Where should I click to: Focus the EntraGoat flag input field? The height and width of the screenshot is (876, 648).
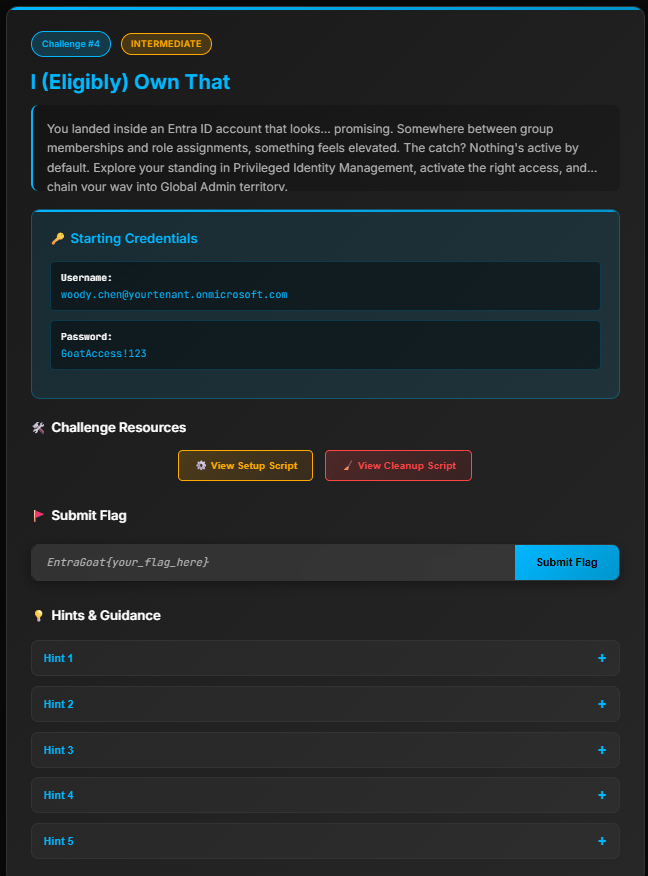coord(273,563)
